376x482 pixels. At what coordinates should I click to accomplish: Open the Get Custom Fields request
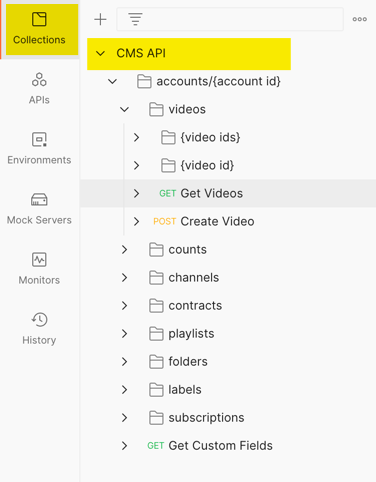coord(221,445)
